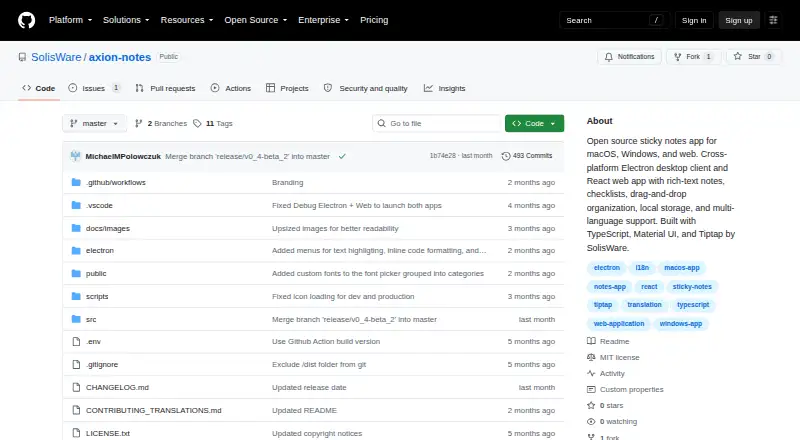Image resolution: width=800 pixels, height=440 pixels.
Task: Click the .github/workflows folder icon
Action: [x=76, y=182]
